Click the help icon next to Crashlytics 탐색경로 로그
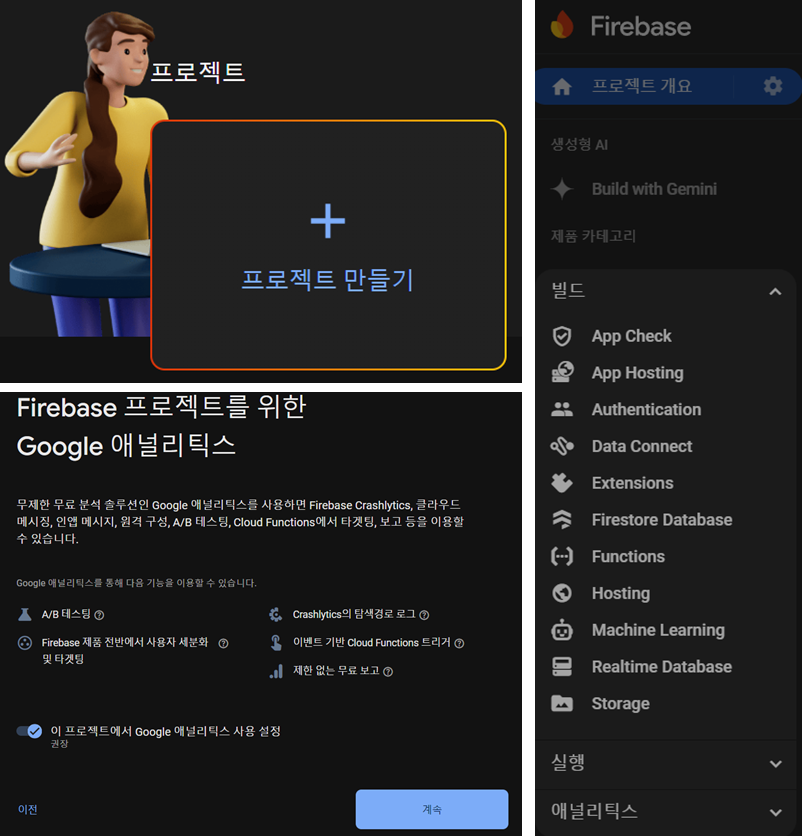 424,615
